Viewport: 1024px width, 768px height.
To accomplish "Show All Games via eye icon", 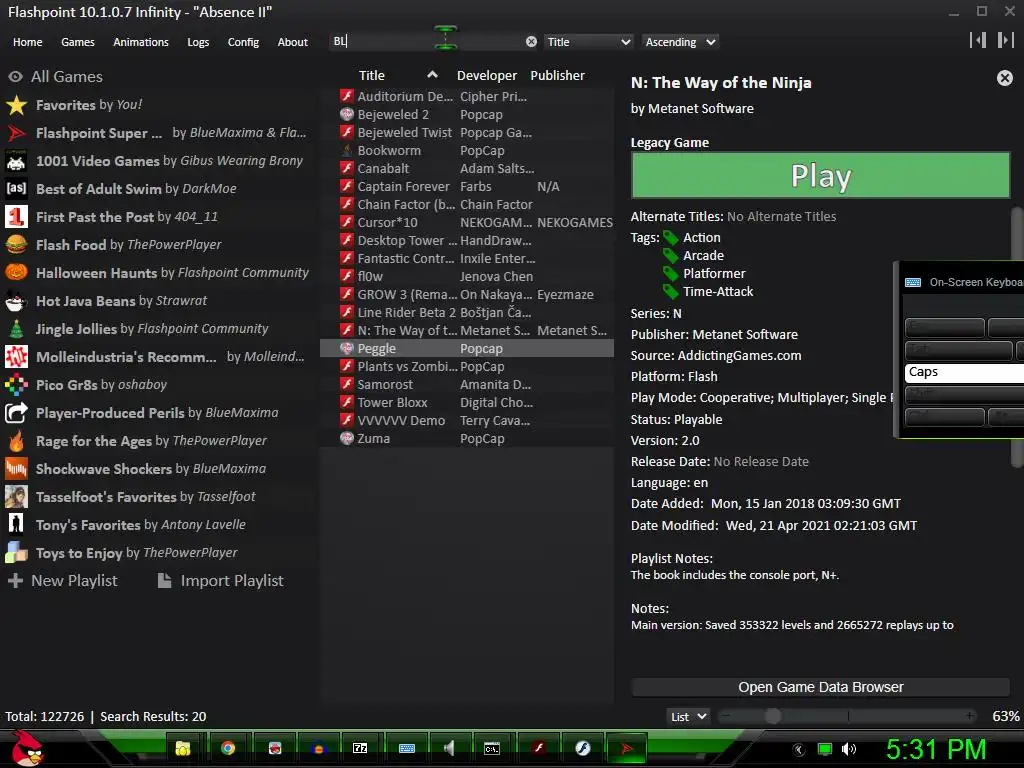I will (x=15, y=76).
